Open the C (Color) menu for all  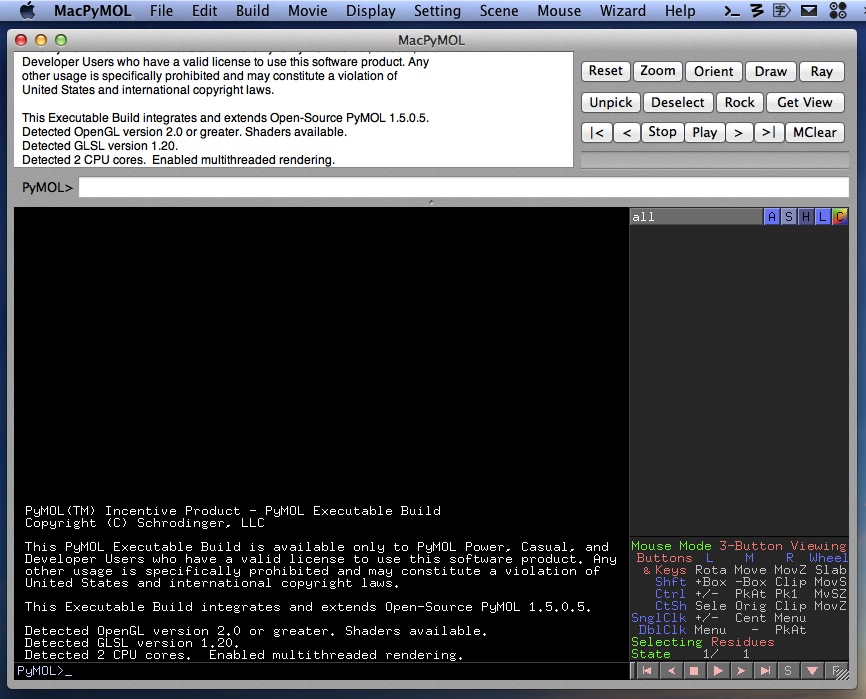tap(839, 217)
